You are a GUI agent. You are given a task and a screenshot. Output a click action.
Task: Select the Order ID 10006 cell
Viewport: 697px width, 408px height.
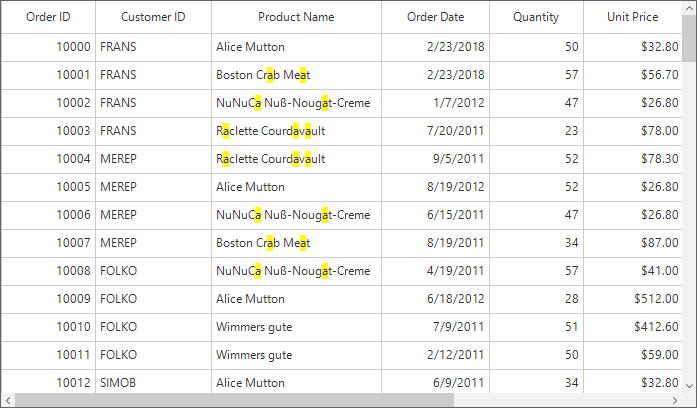pos(48,215)
